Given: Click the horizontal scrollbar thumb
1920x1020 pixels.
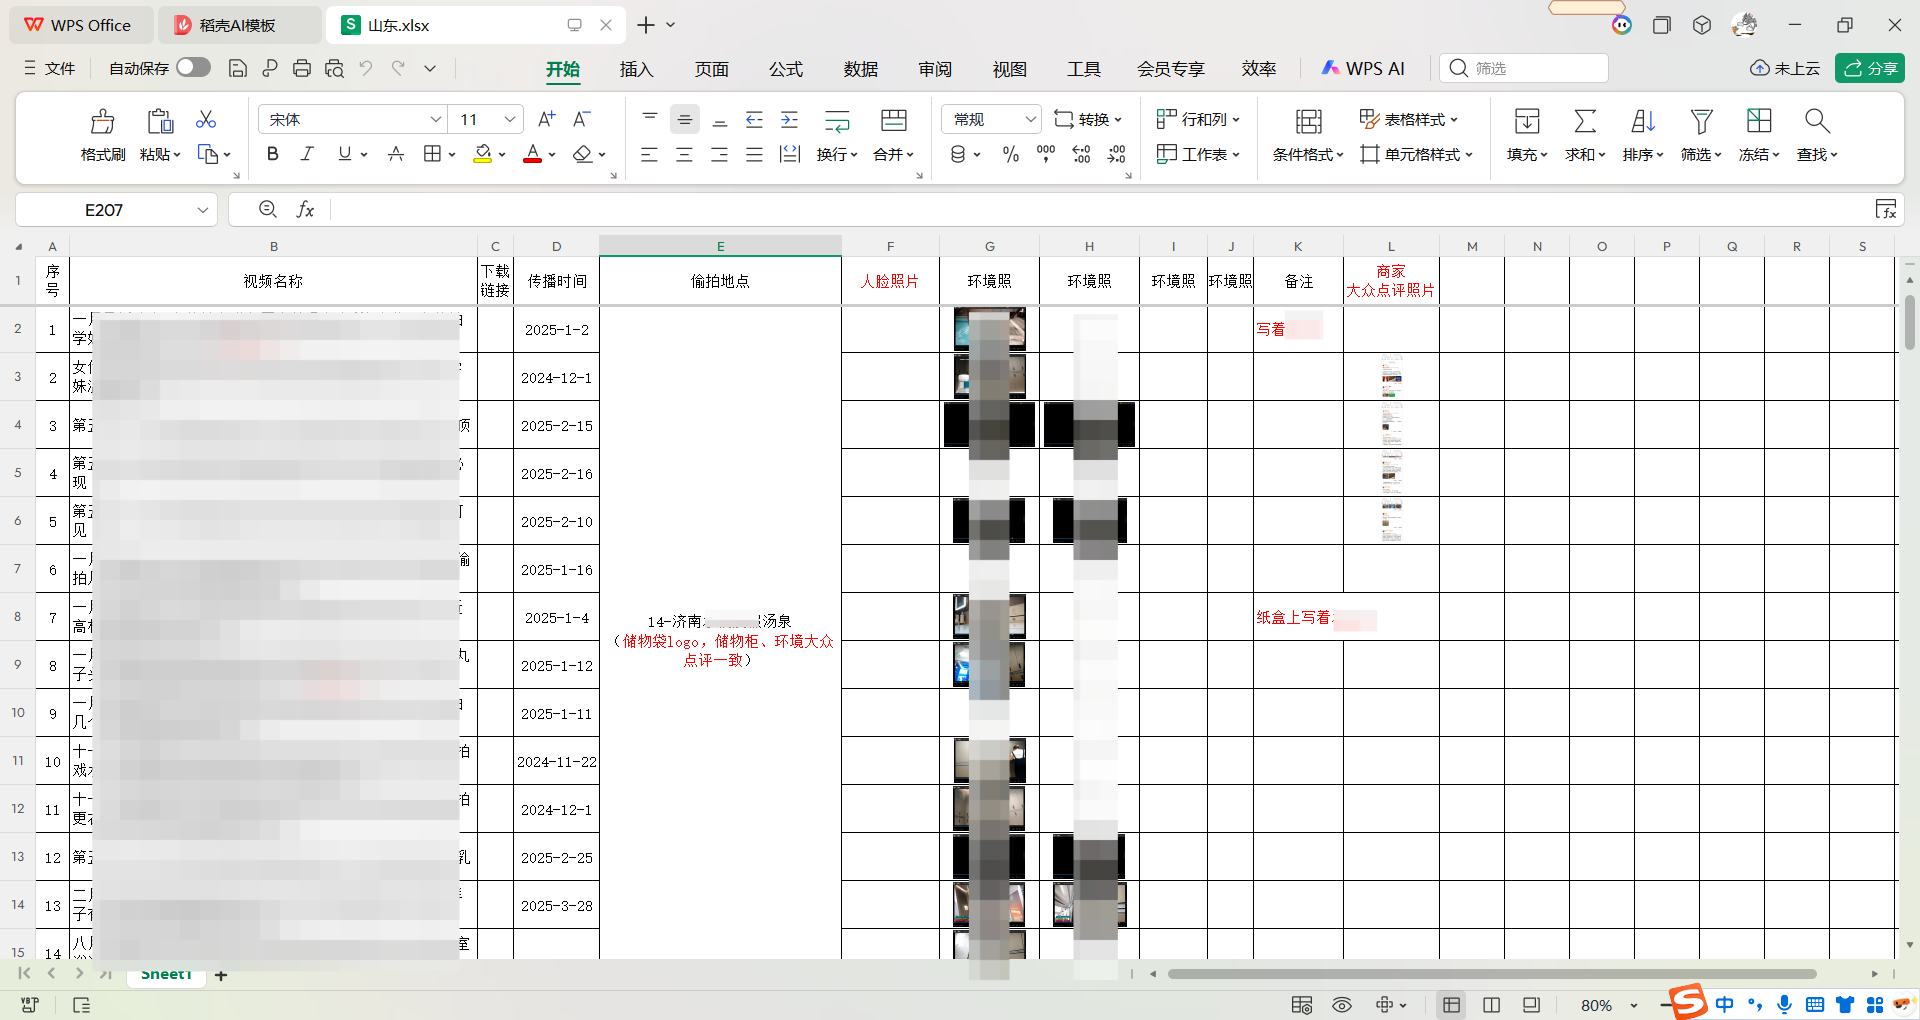Looking at the screenshot, I should click(1492, 974).
